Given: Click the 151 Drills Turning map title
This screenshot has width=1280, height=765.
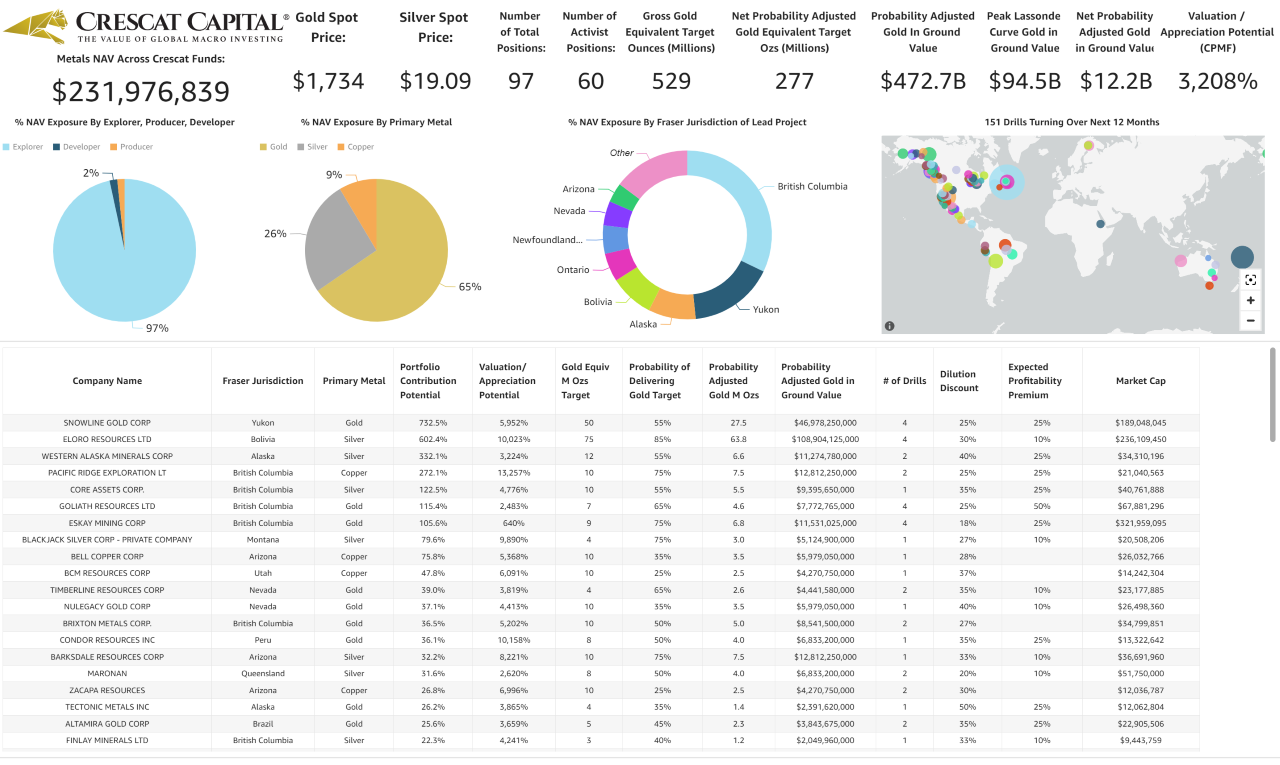Looking at the screenshot, I should click(x=1072, y=122).
